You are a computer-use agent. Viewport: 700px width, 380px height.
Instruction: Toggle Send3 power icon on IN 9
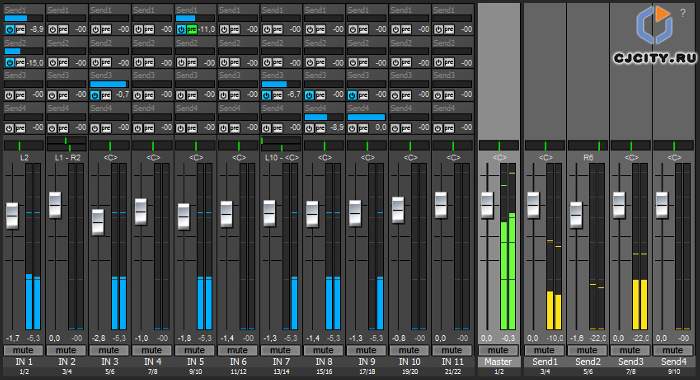pos(352,95)
